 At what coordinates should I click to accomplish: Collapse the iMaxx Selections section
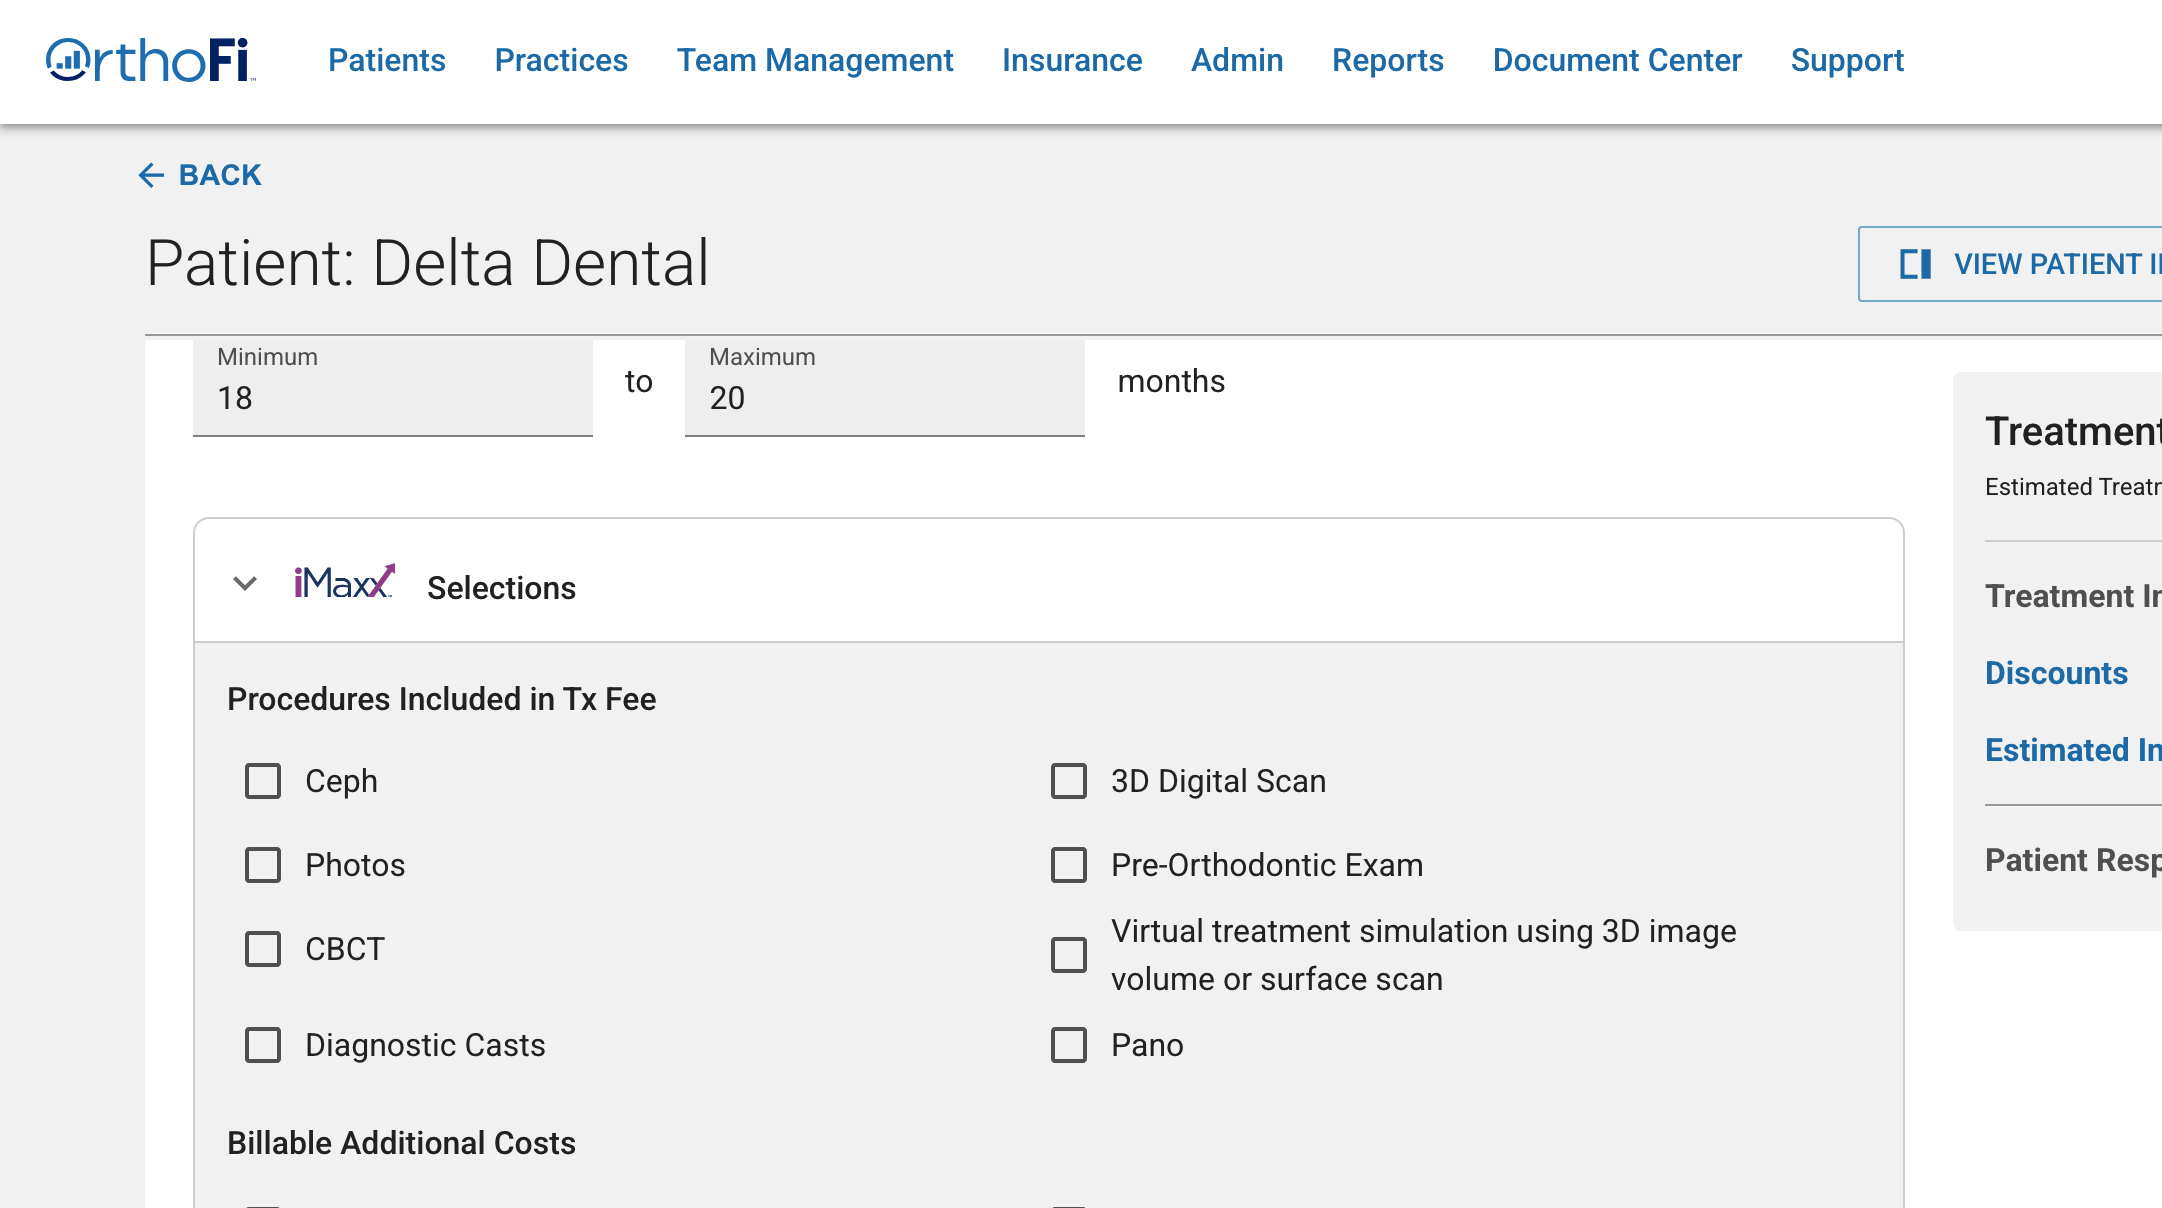pos(245,584)
